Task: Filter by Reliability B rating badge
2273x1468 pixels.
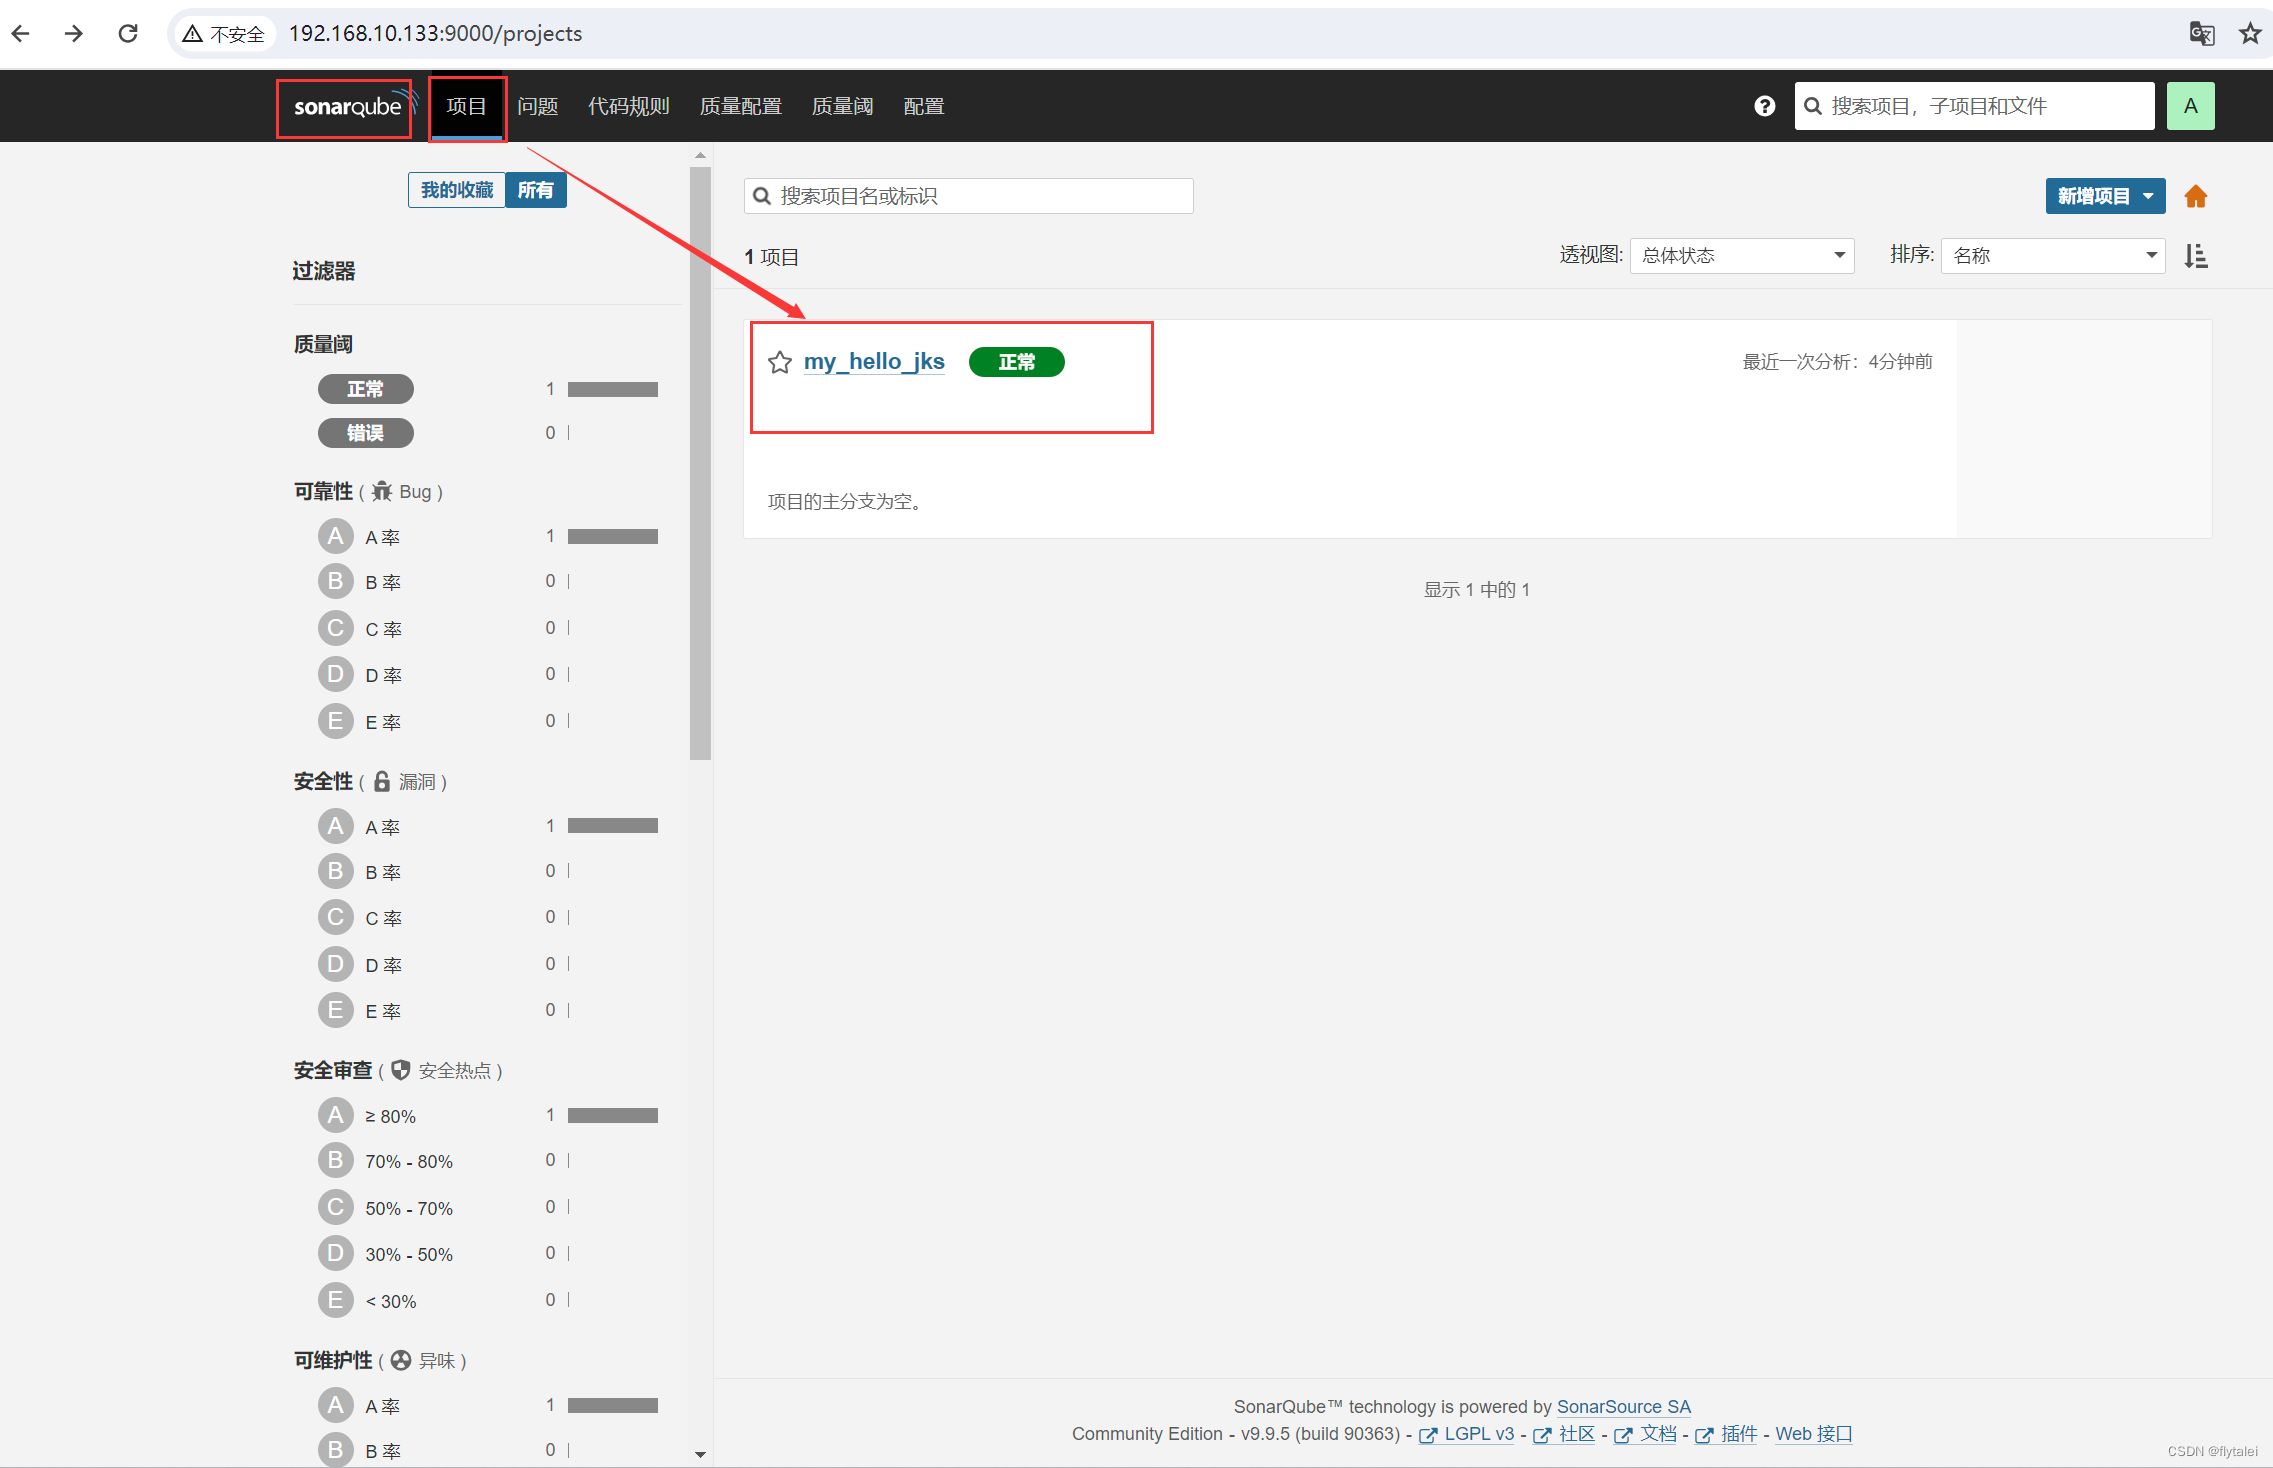Action: pyautogui.click(x=336, y=581)
